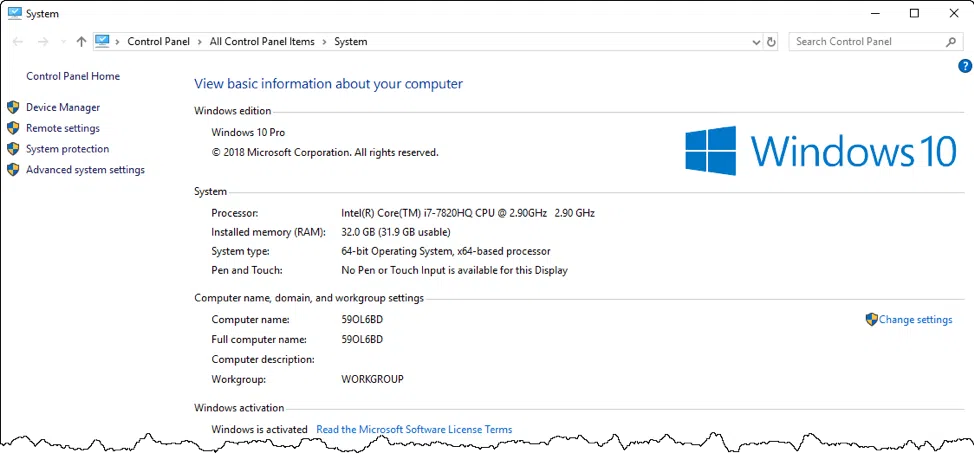This screenshot has height=458, width=974.
Task: Click shield icon beside Change settings
Action: point(872,319)
